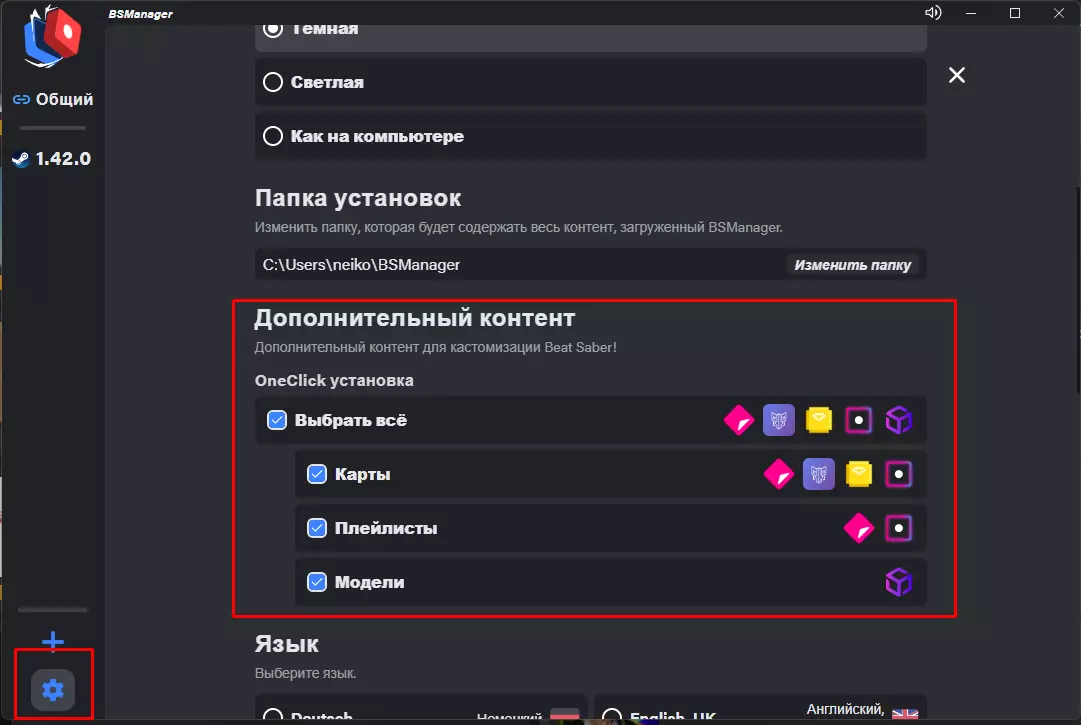Click the blue plus icon in sidebar
The height and width of the screenshot is (725, 1081).
pos(53,642)
